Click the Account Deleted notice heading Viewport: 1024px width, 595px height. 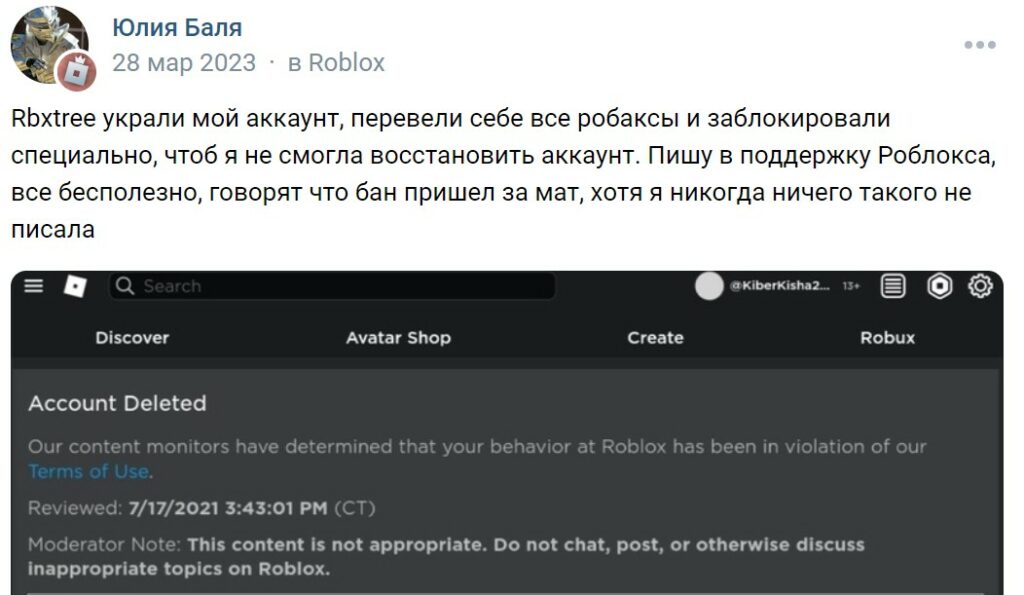tap(118, 404)
